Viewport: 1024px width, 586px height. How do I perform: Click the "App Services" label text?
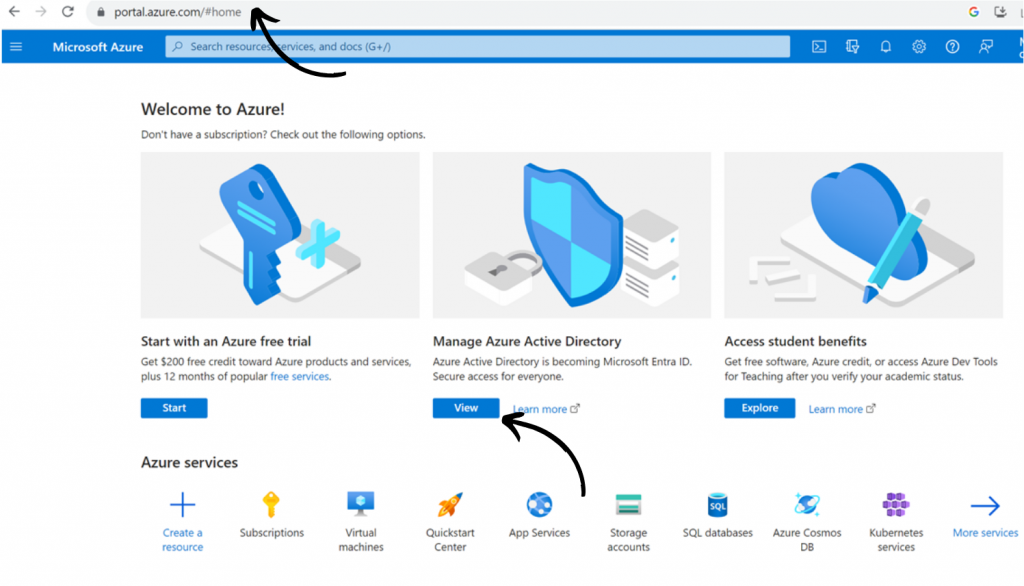click(x=539, y=532)
